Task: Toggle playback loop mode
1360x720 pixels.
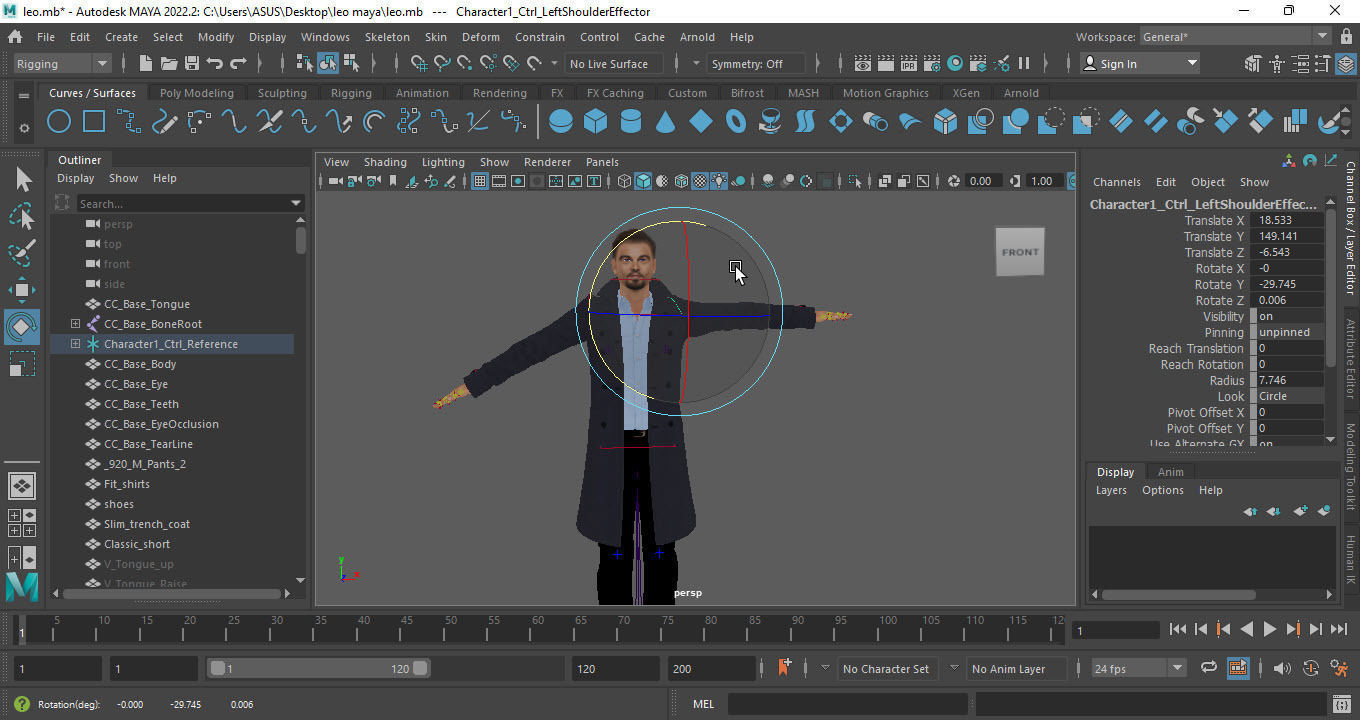Action: tap(1208, 668)
